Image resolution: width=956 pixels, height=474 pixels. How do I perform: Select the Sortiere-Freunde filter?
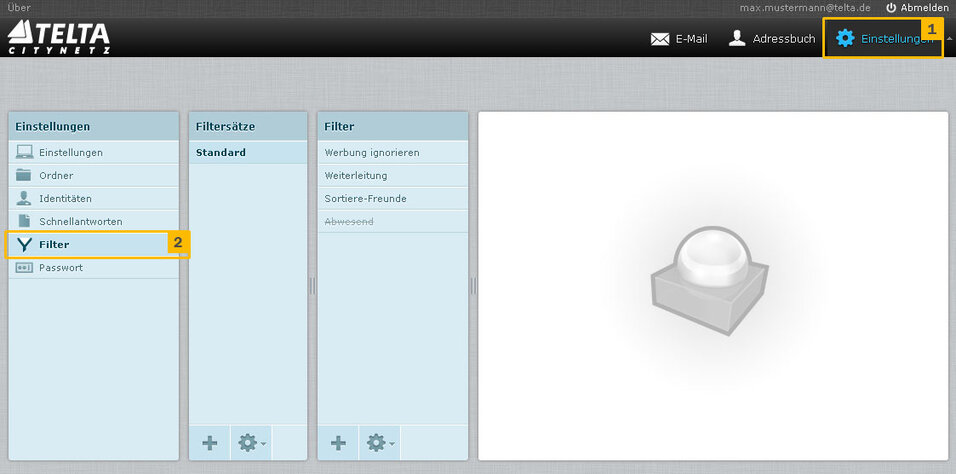(x=393, y=199)
